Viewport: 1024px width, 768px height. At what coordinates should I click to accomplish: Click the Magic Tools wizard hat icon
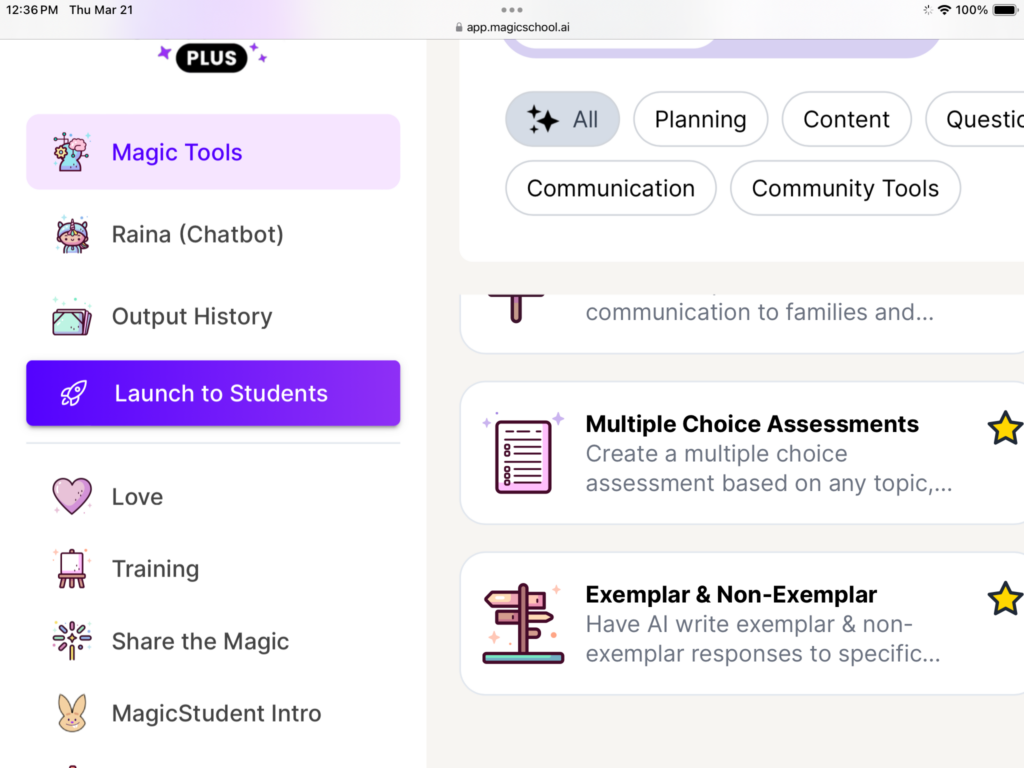(71, 152)
